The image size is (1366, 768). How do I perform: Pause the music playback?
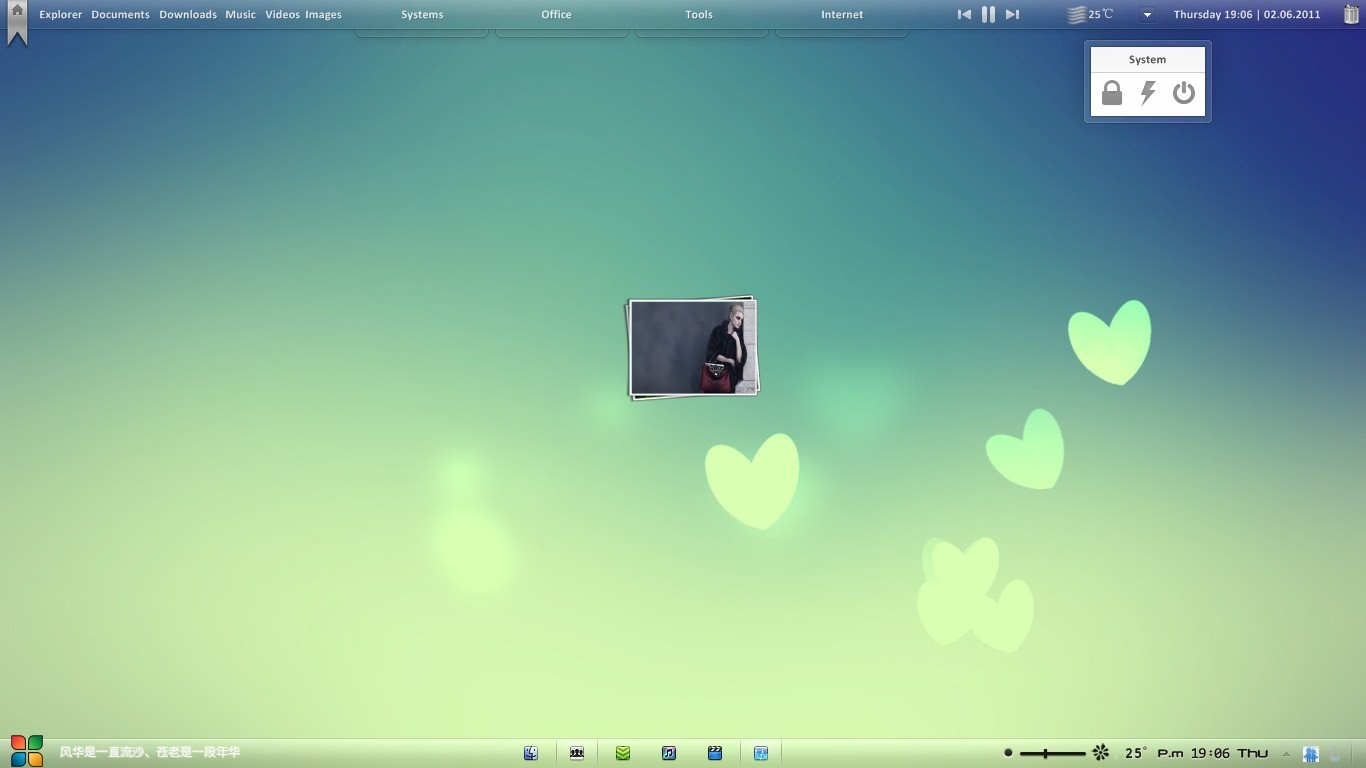(988, 14)
